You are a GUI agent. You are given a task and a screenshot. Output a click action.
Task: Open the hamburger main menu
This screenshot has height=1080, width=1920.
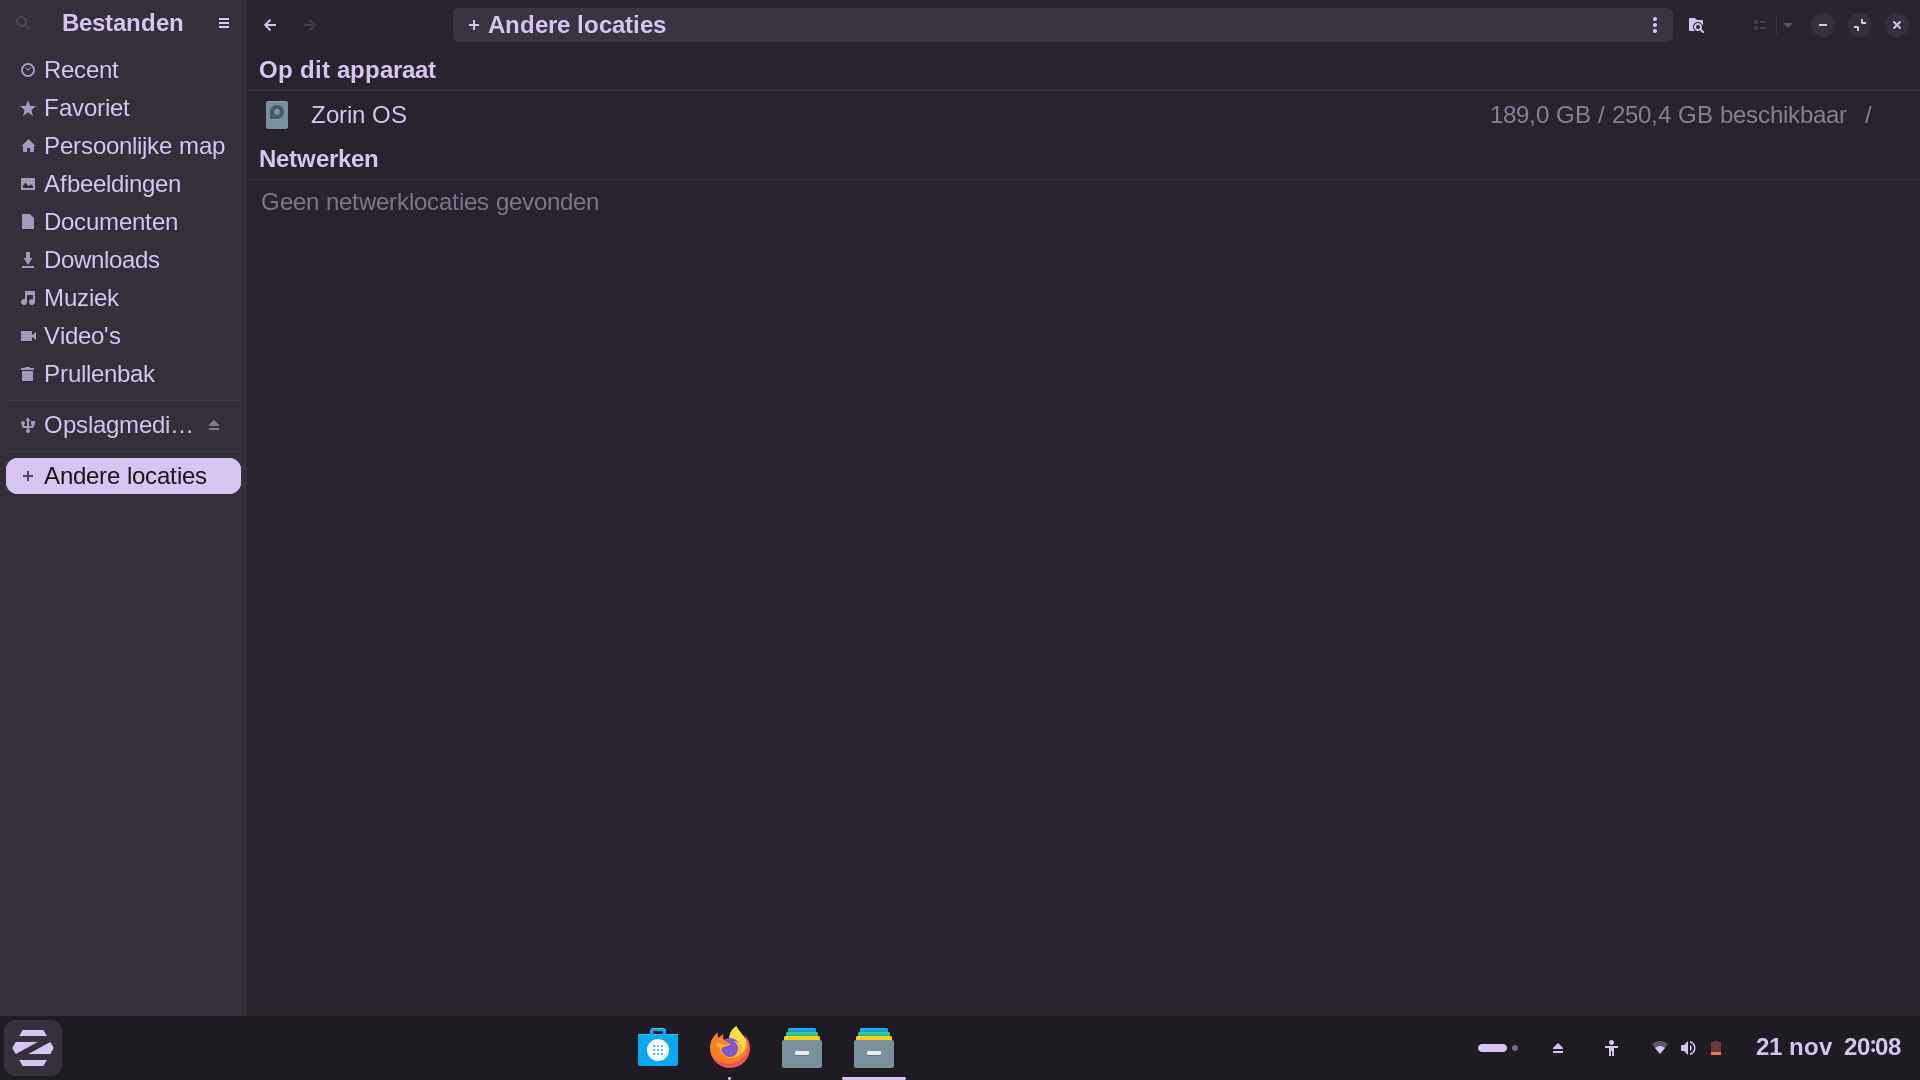[x=224, y=24]
